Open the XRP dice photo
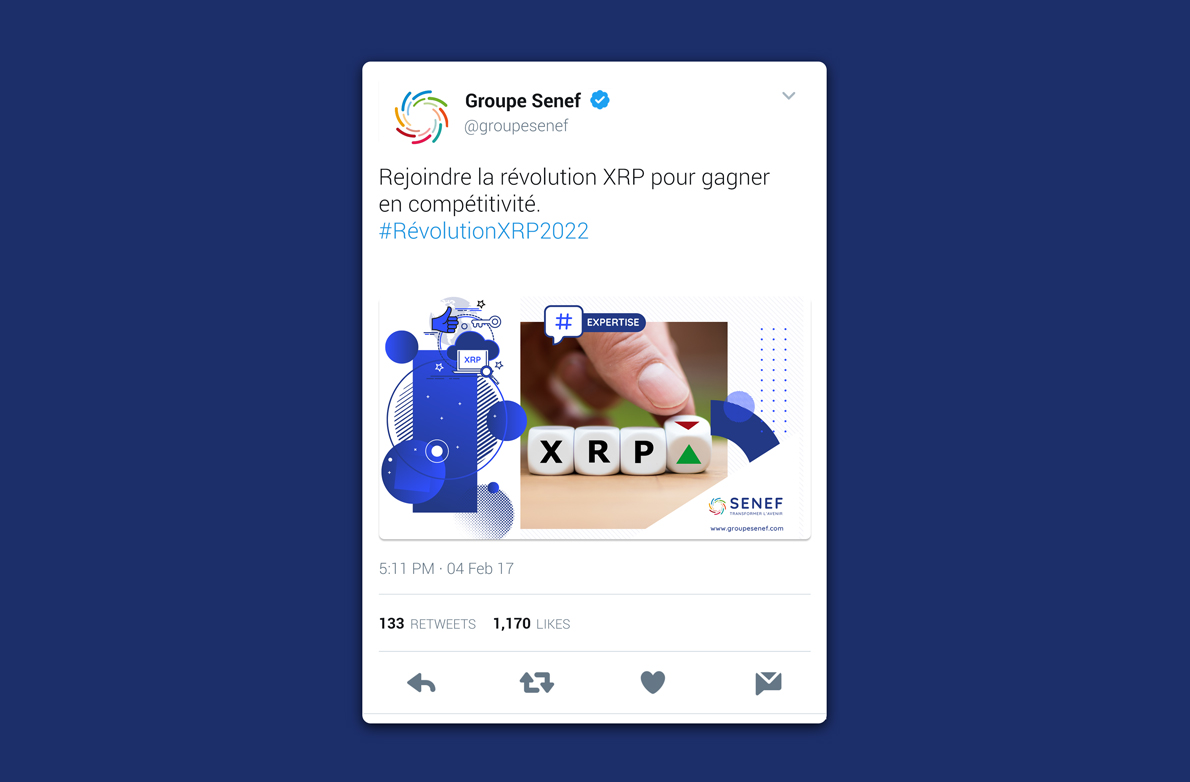Image resolution: width=1190 pixels, height=782 pixels. 624,425
